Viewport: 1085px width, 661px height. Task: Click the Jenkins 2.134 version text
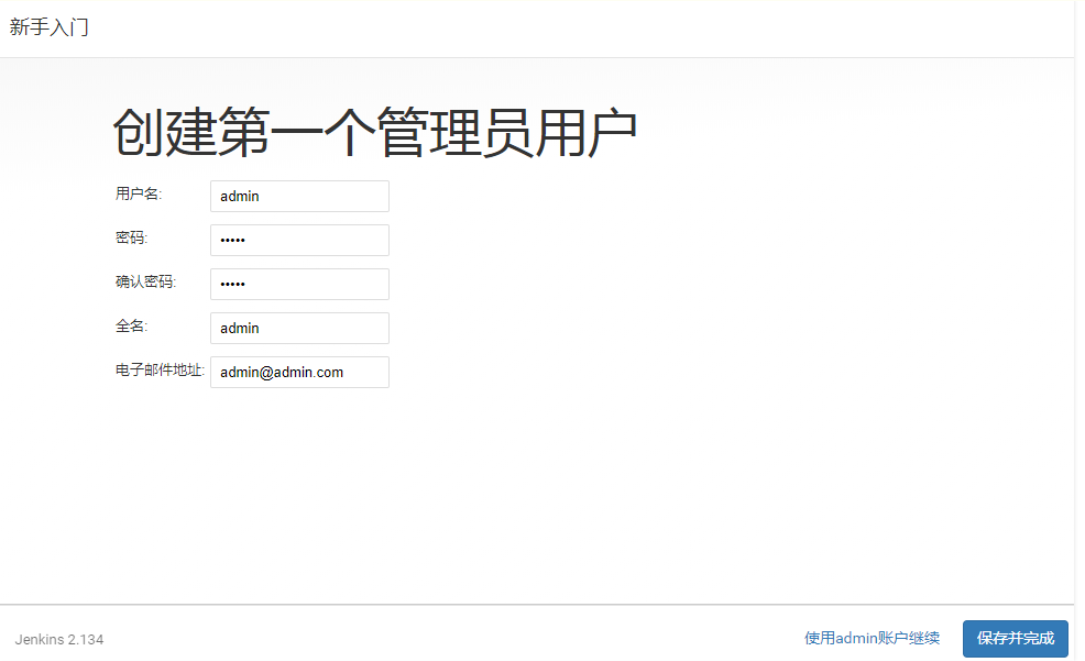tap(60, 640)
